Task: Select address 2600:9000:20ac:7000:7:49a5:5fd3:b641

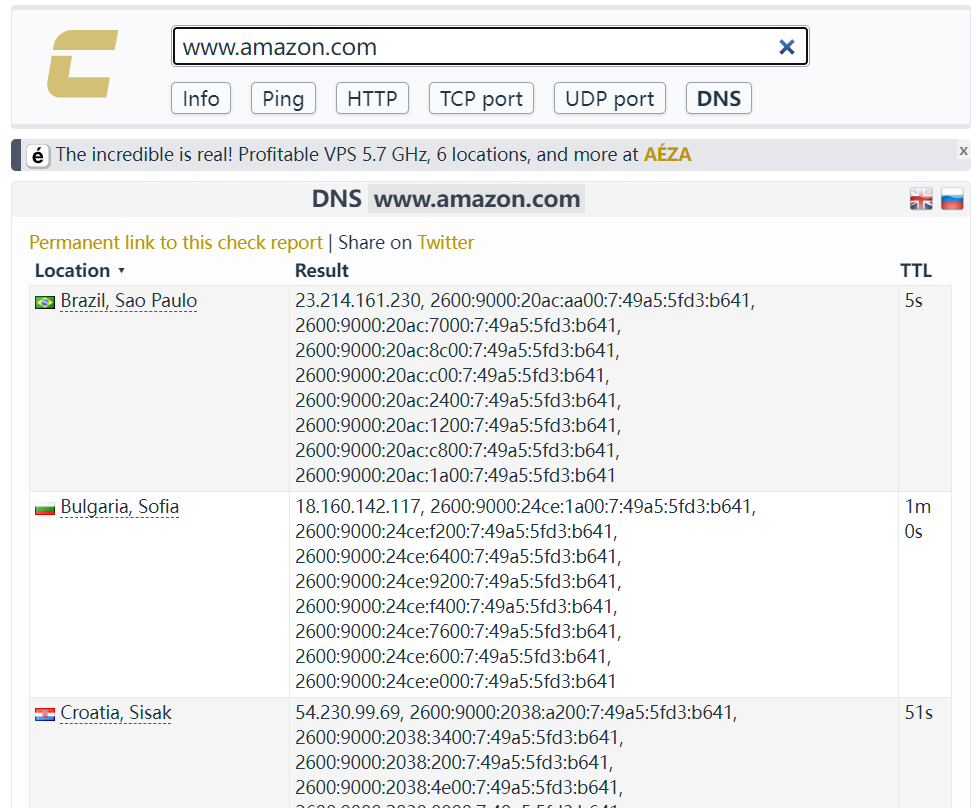Action: [x=456, y=326]
